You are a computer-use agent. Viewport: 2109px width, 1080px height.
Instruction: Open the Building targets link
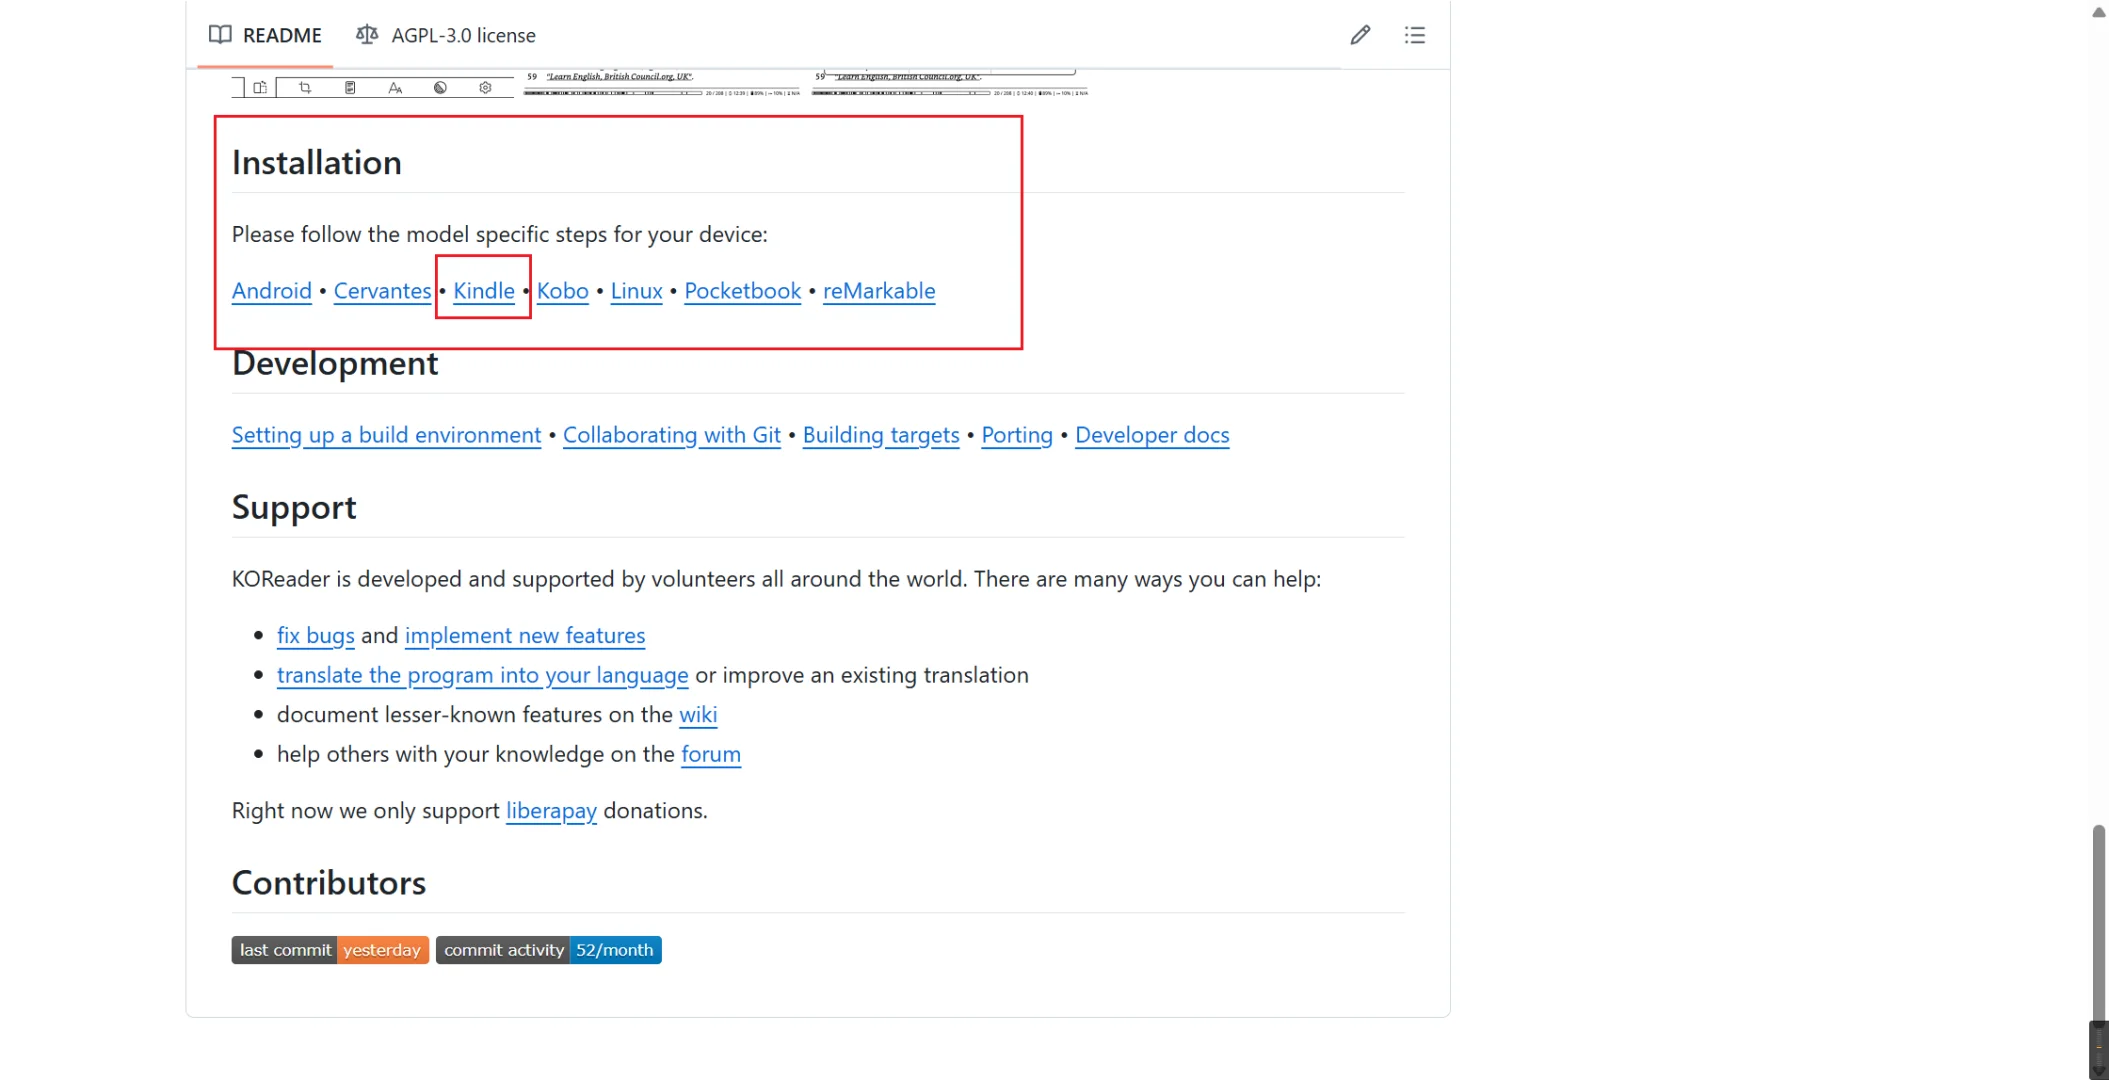click(x=881, y=435)
